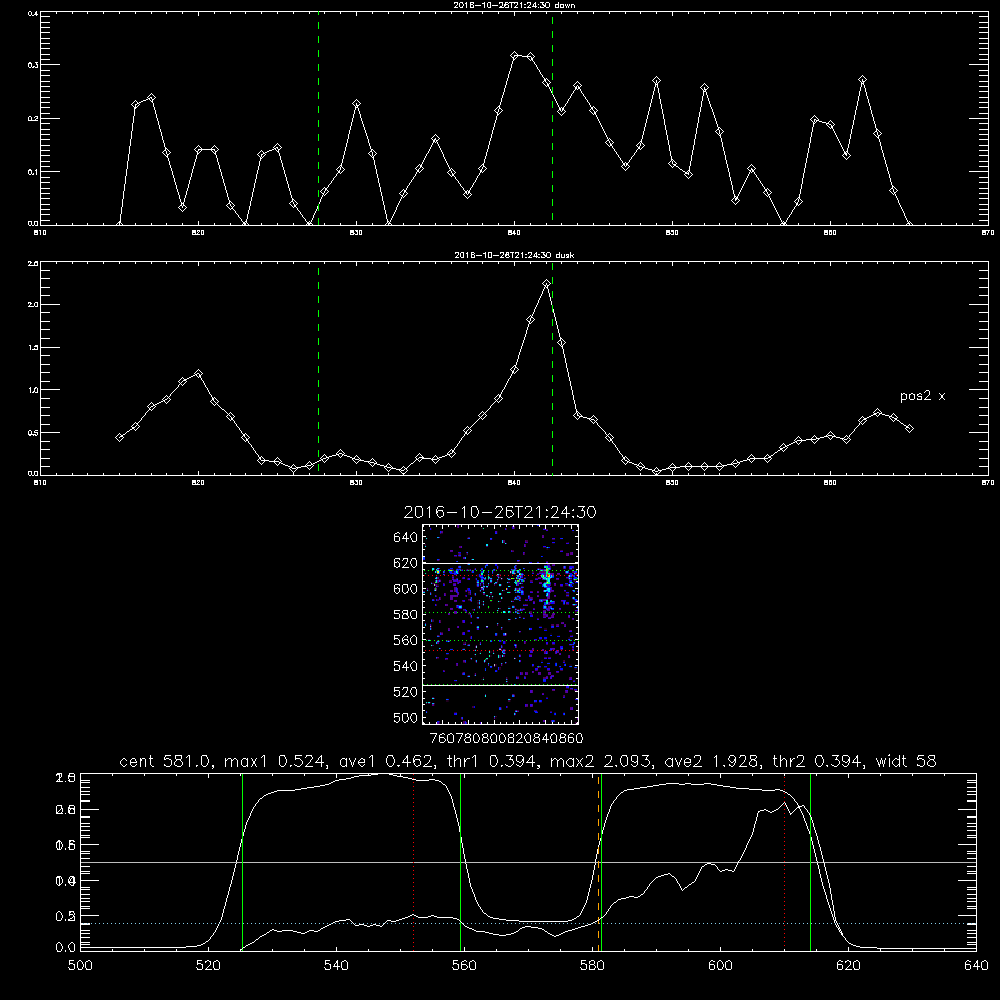Screen dimensions: 1000x1000
Task: Click the '640' x-axis label of bottom plot
Action: pyautogui.click(x=976, y=966)
